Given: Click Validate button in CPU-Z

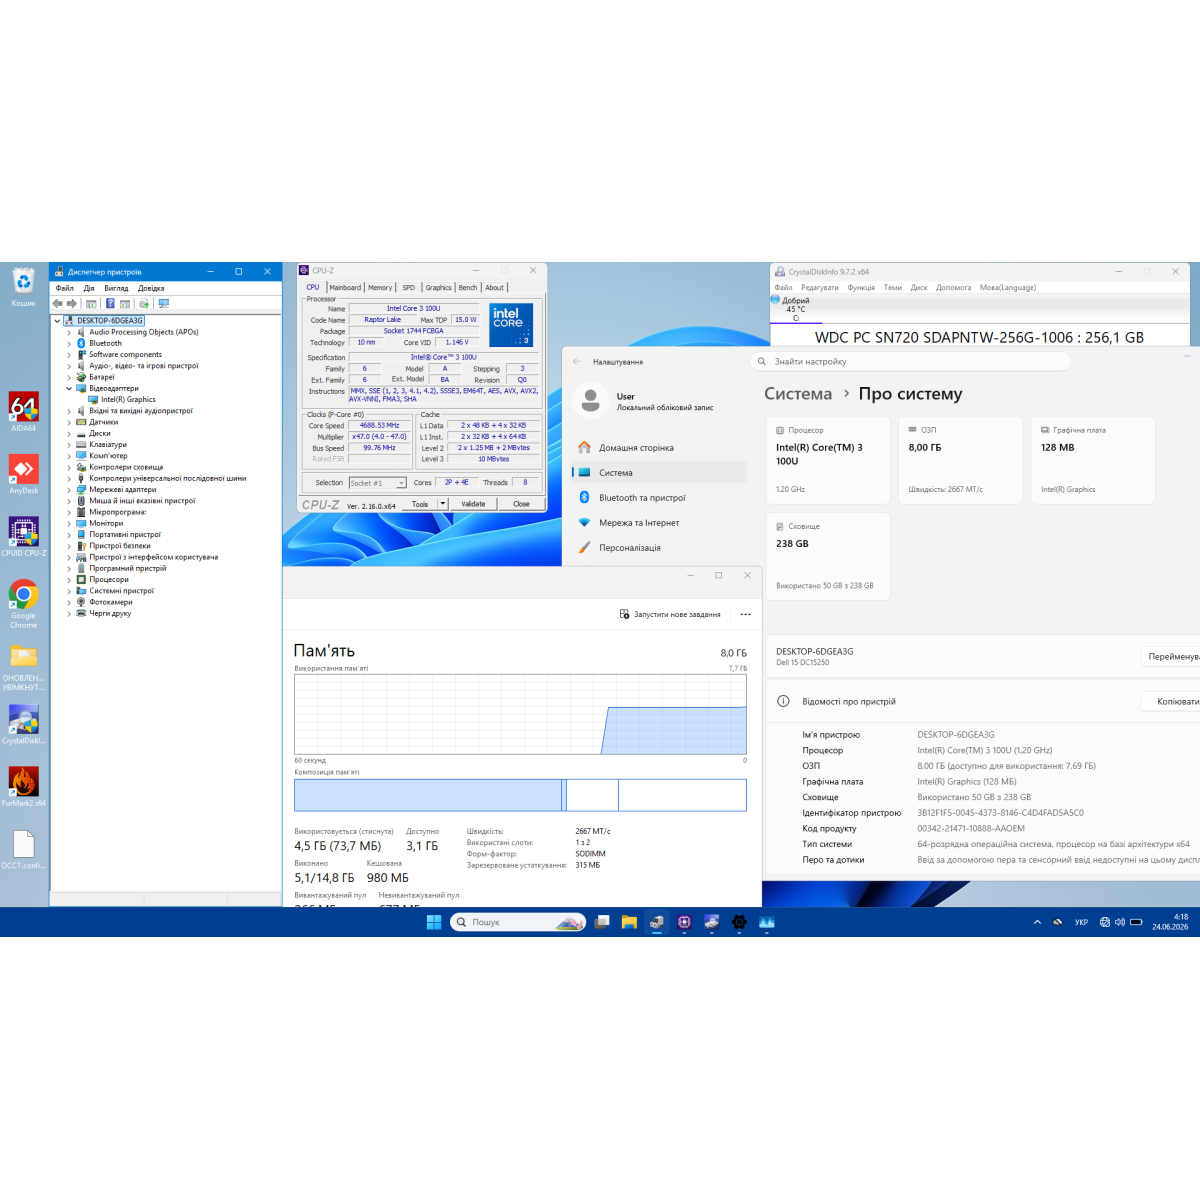Looking at the screenshot, I should coord(473,504).
